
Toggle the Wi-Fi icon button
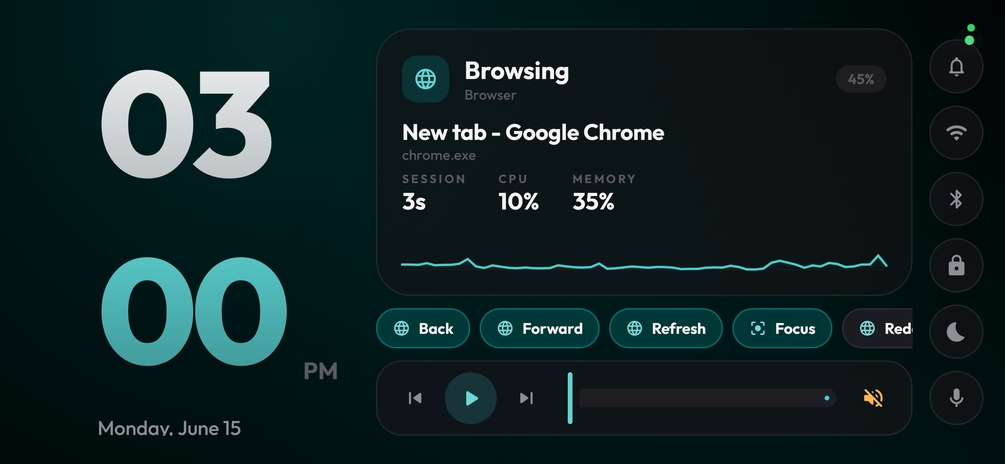coord(956,133)
